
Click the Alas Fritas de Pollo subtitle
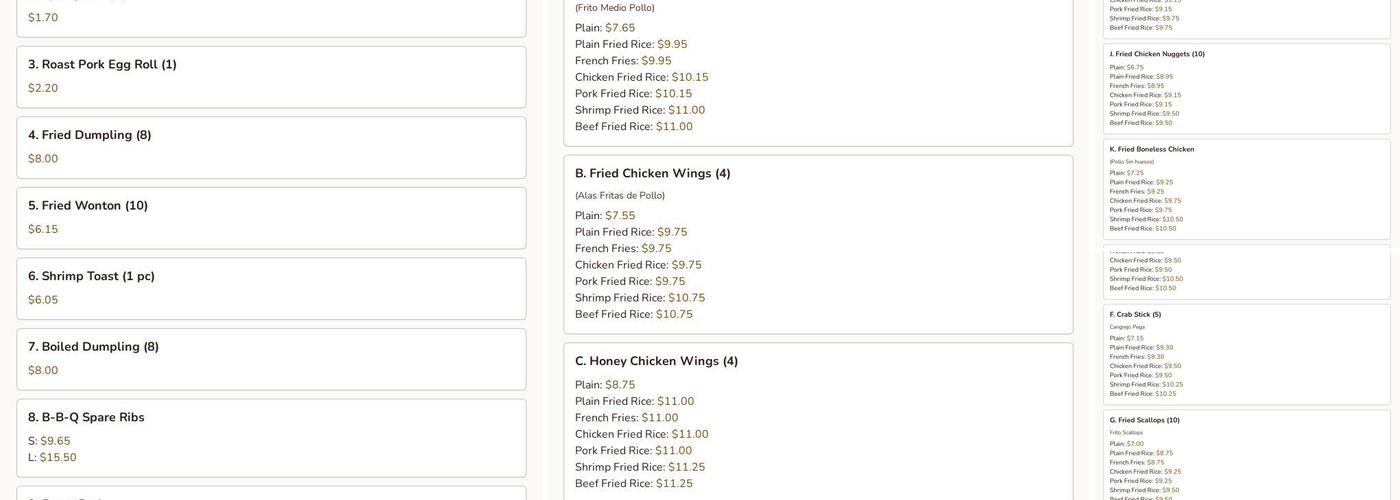tap(619, 196)
